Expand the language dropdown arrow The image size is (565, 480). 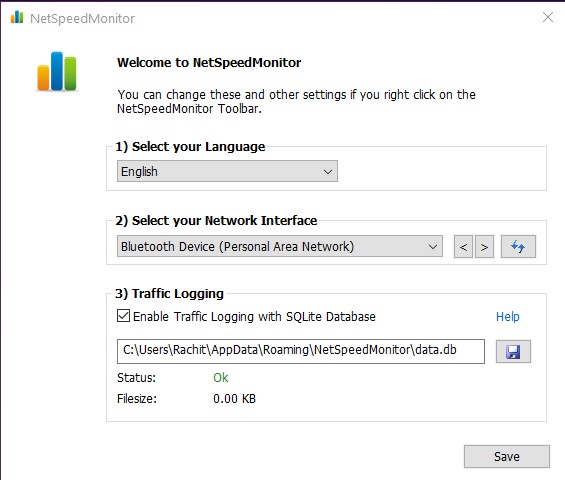328,172
